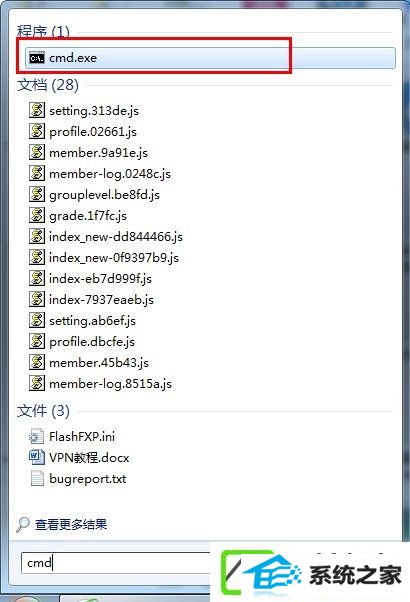
Task: Select the member.9a91e.js script icon
Action: [x=37, y=152]
